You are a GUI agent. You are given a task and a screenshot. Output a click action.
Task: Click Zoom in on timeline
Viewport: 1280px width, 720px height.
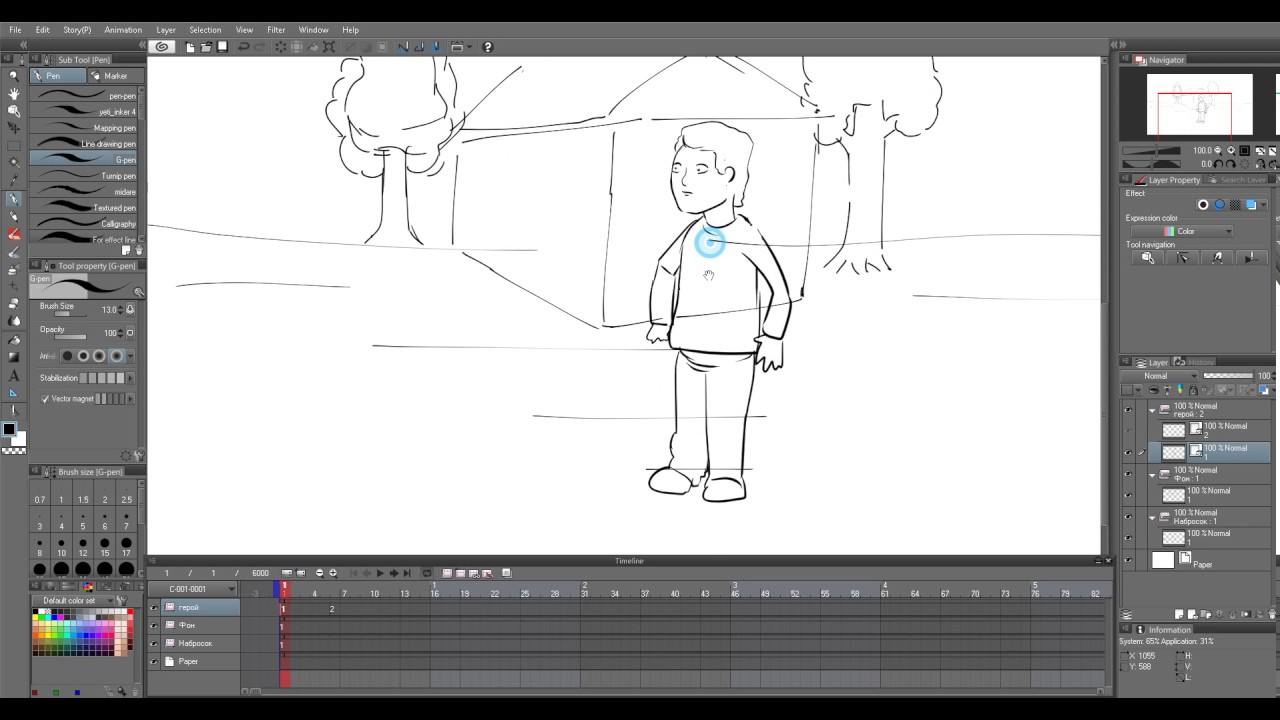(333, 573)
